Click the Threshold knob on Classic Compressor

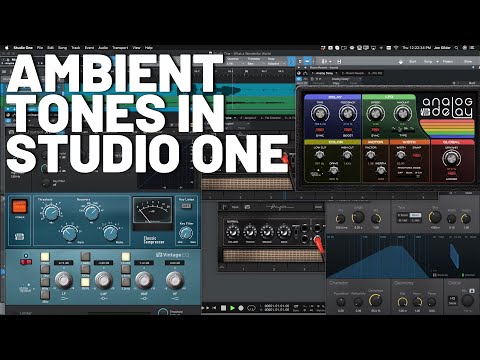tap(51, 212)
